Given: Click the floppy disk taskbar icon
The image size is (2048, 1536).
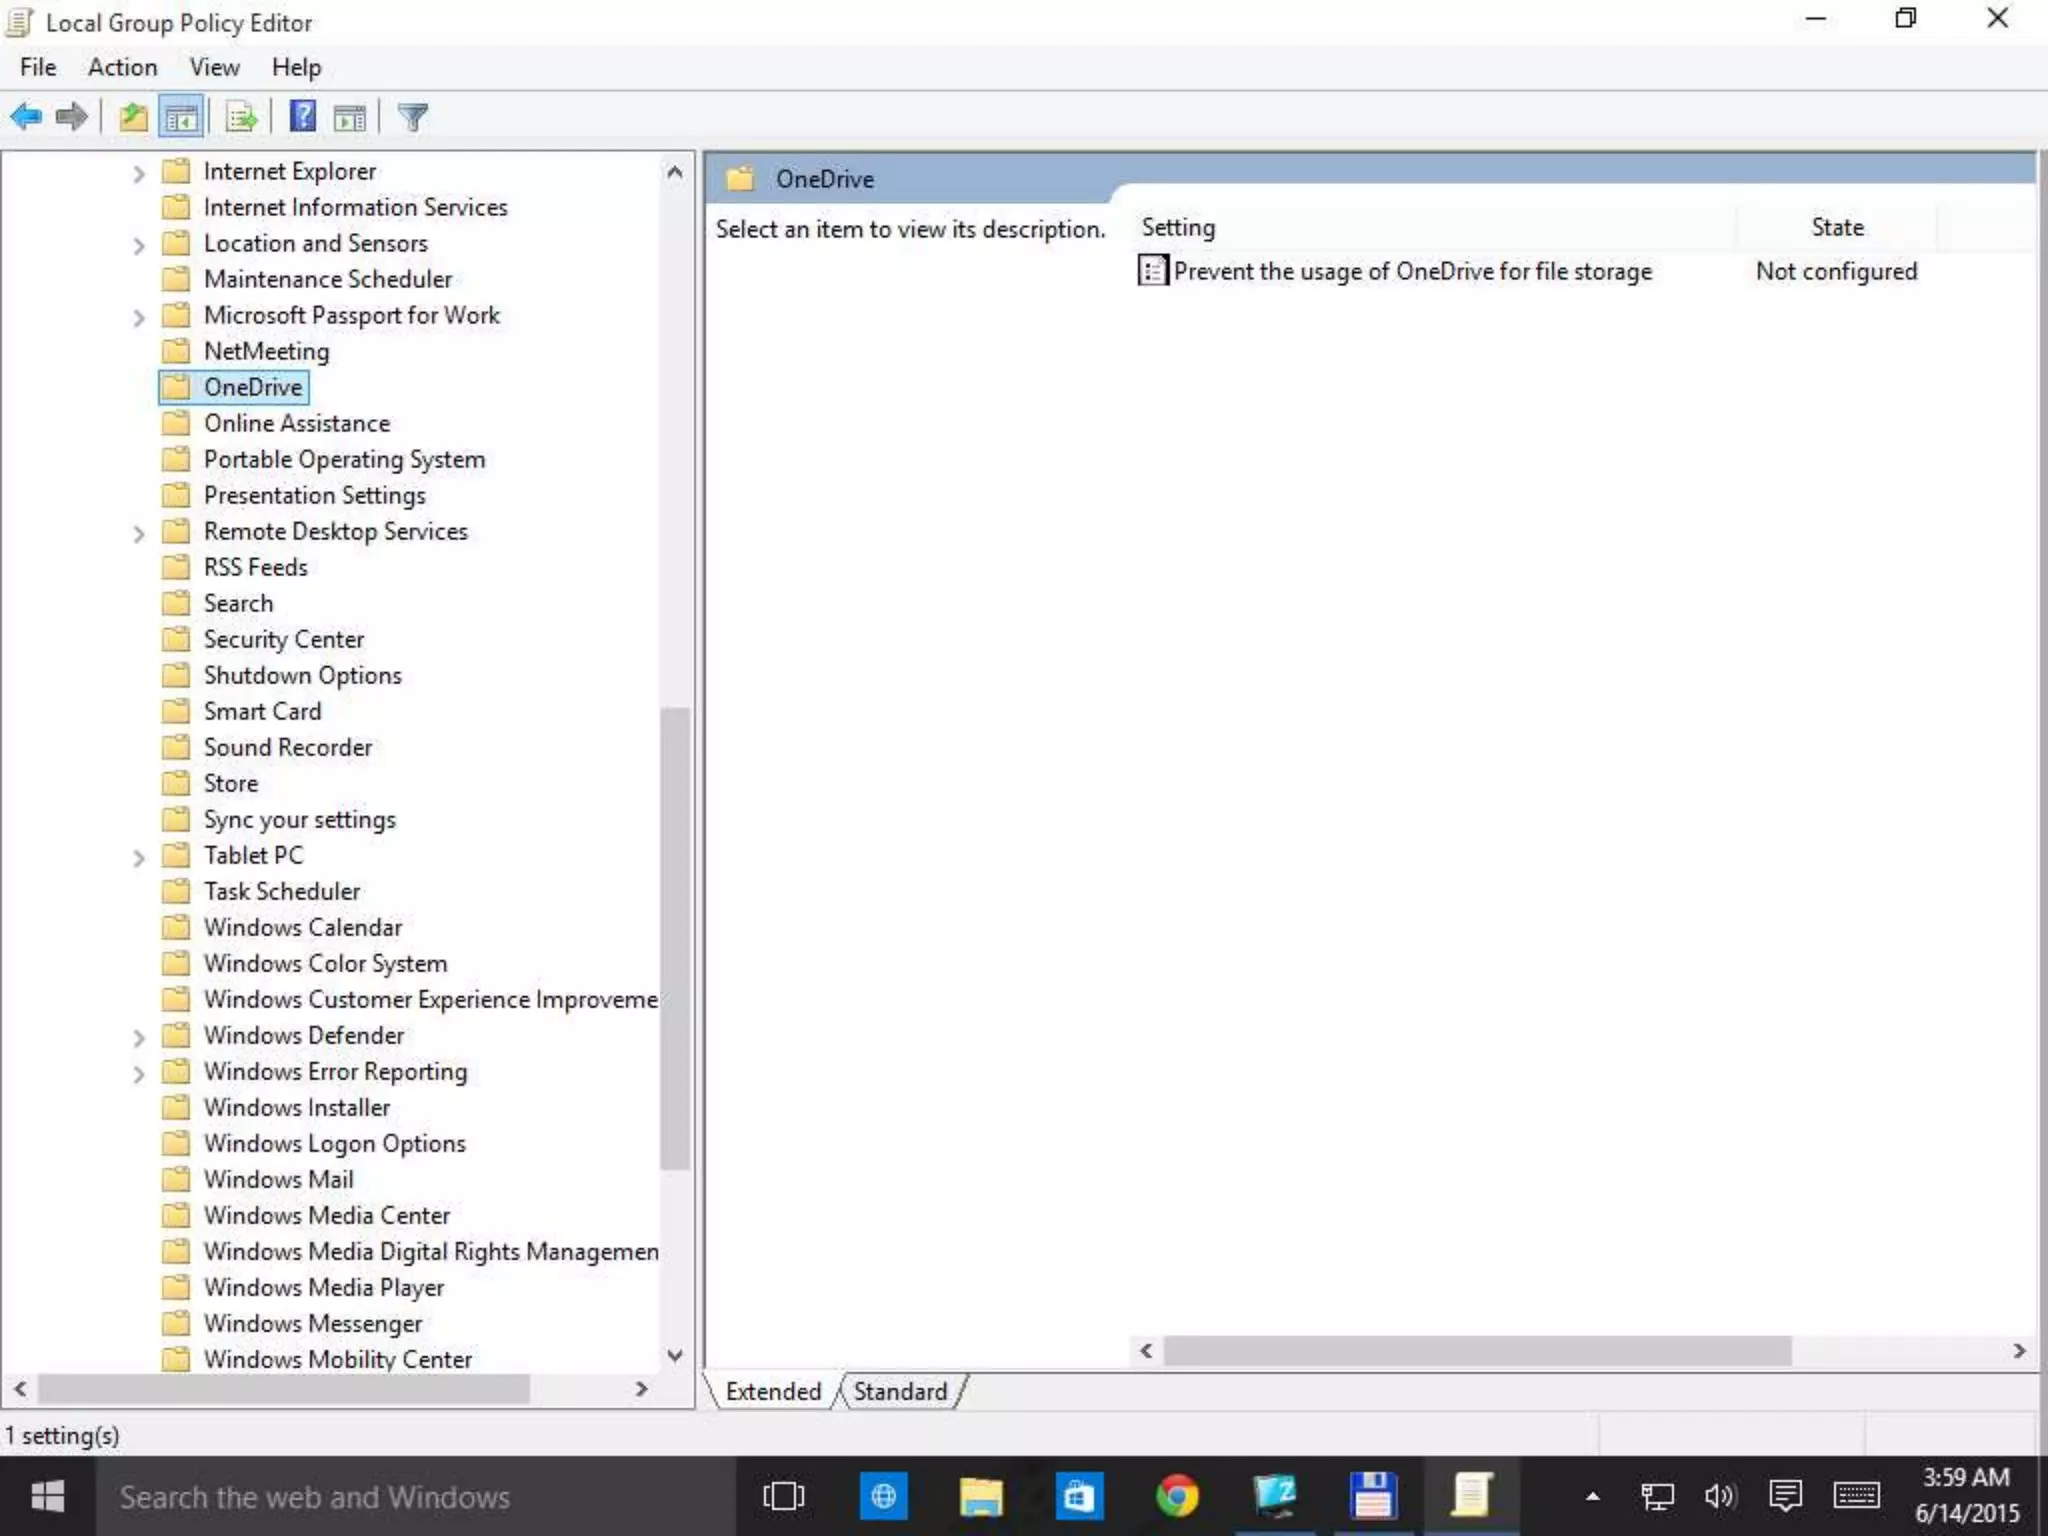Looking at the screenshot, I should [x=1373, y=1496].
